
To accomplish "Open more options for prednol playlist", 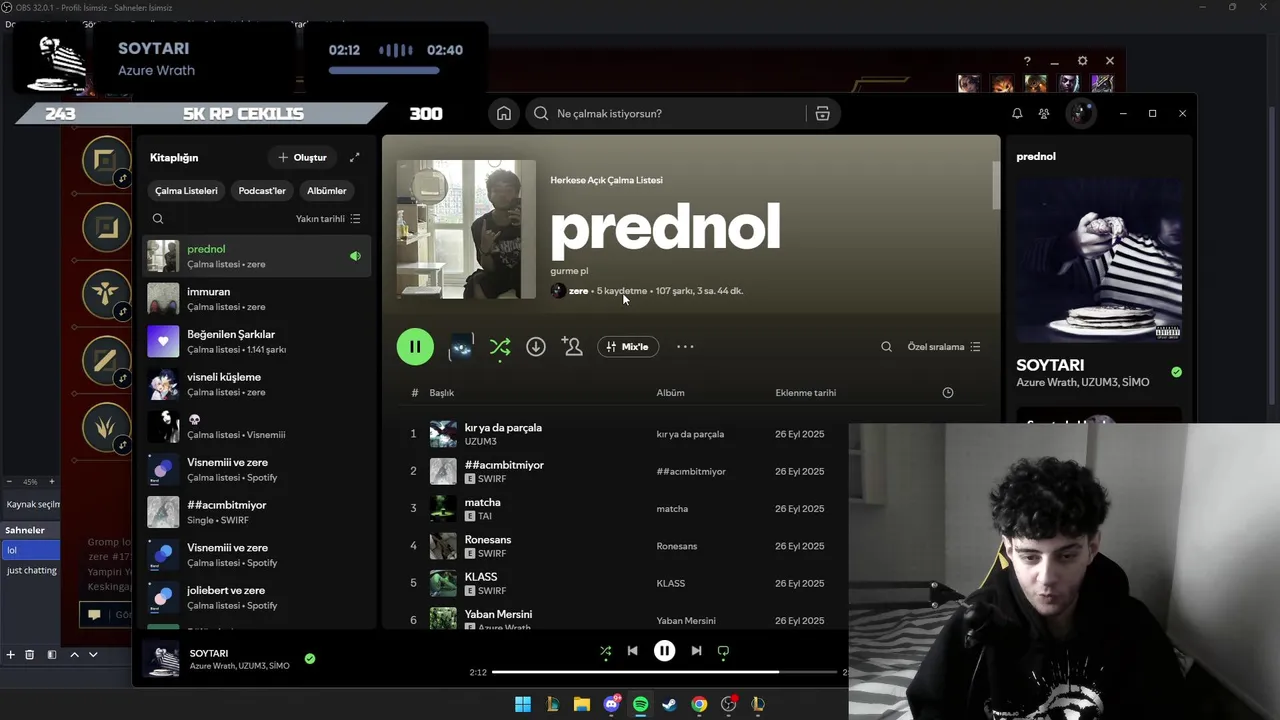I will (x=685, y=347).
